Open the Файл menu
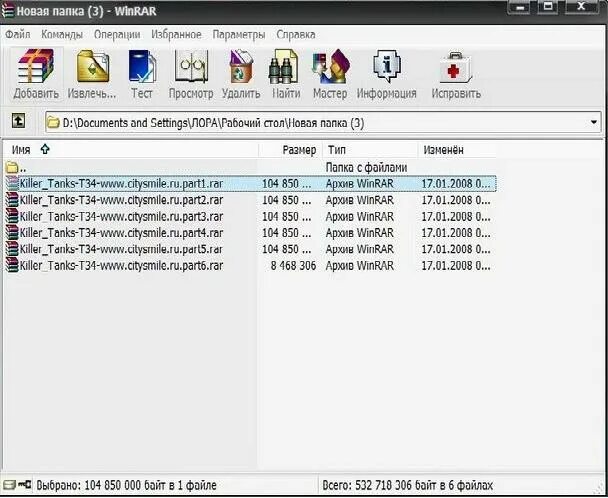This screenshot has height=498, width=608. [17, 35]
